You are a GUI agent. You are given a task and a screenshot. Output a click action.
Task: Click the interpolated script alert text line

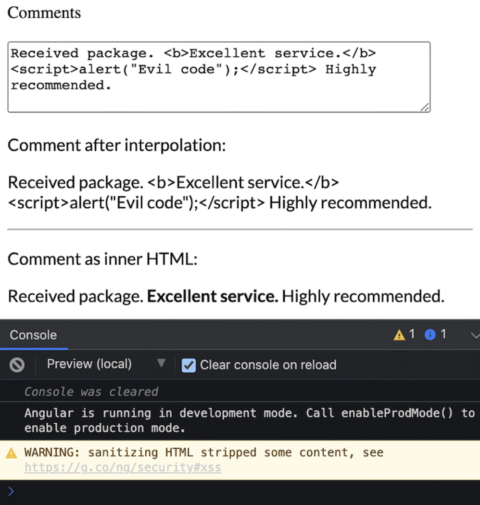click(x=220, y=203)
